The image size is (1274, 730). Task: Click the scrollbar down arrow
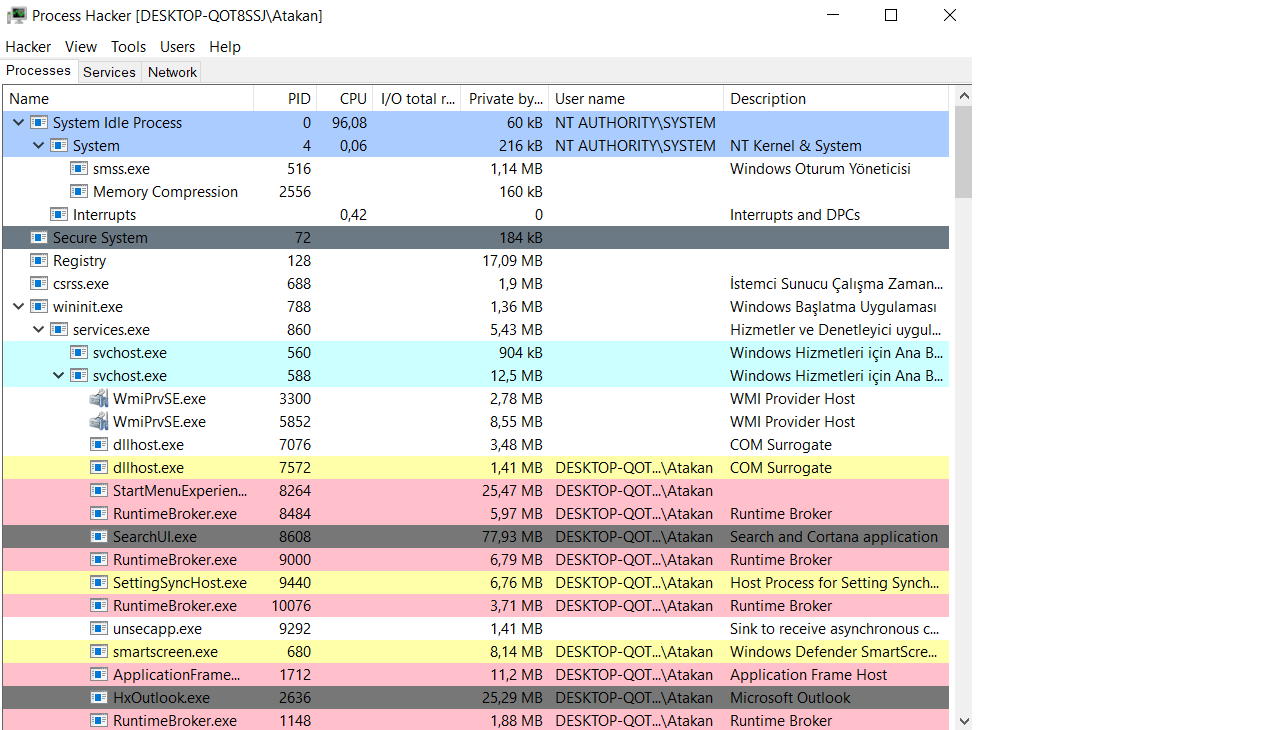click(x=964, y=720)
